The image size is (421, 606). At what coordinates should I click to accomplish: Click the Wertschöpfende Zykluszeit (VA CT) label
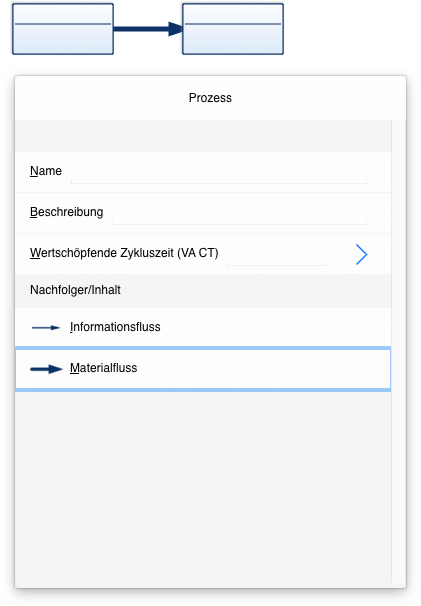pyautogui.click(x=124, y=253)
